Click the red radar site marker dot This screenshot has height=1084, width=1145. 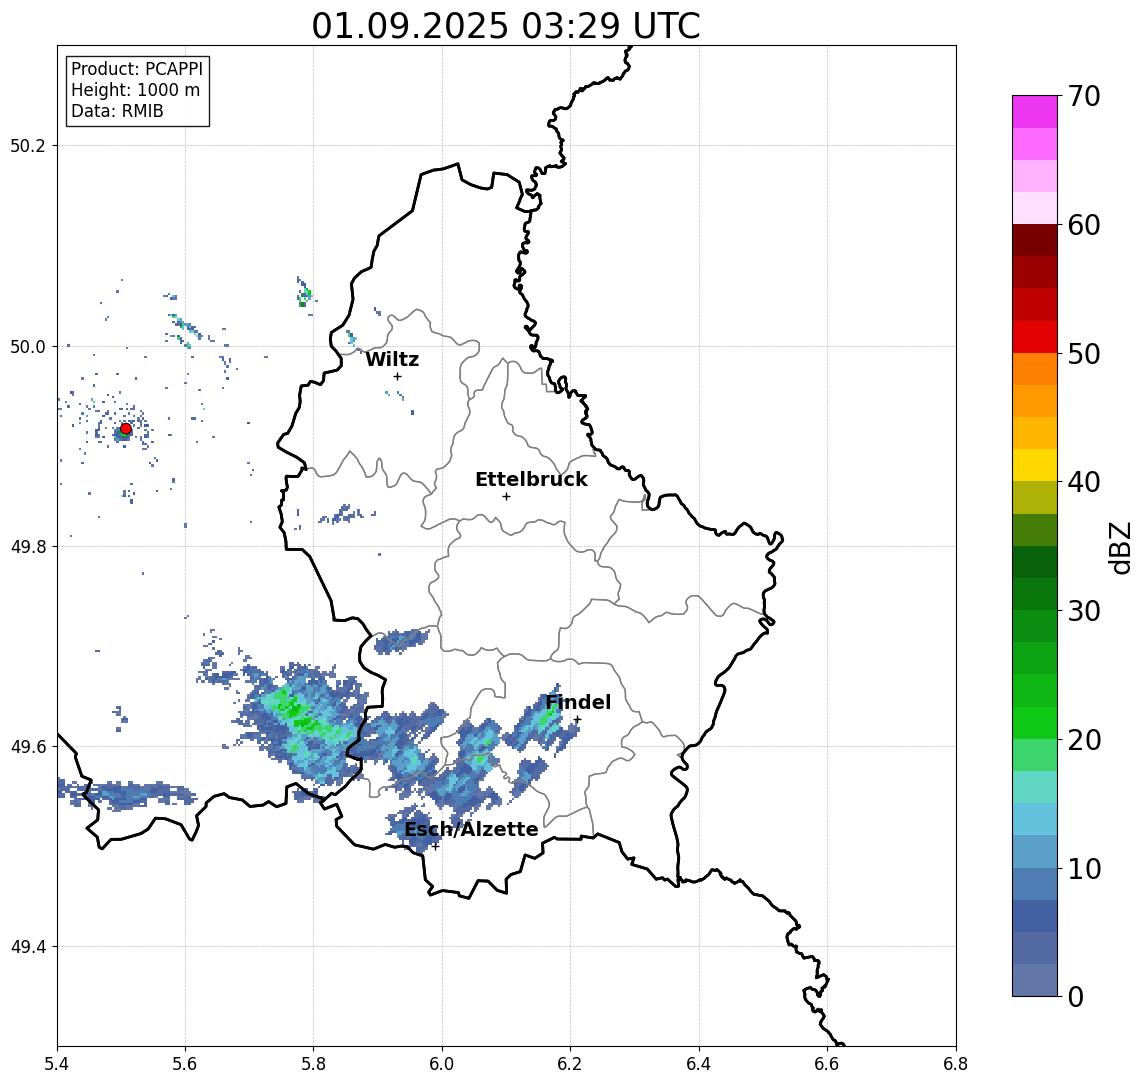click(126, 429)
